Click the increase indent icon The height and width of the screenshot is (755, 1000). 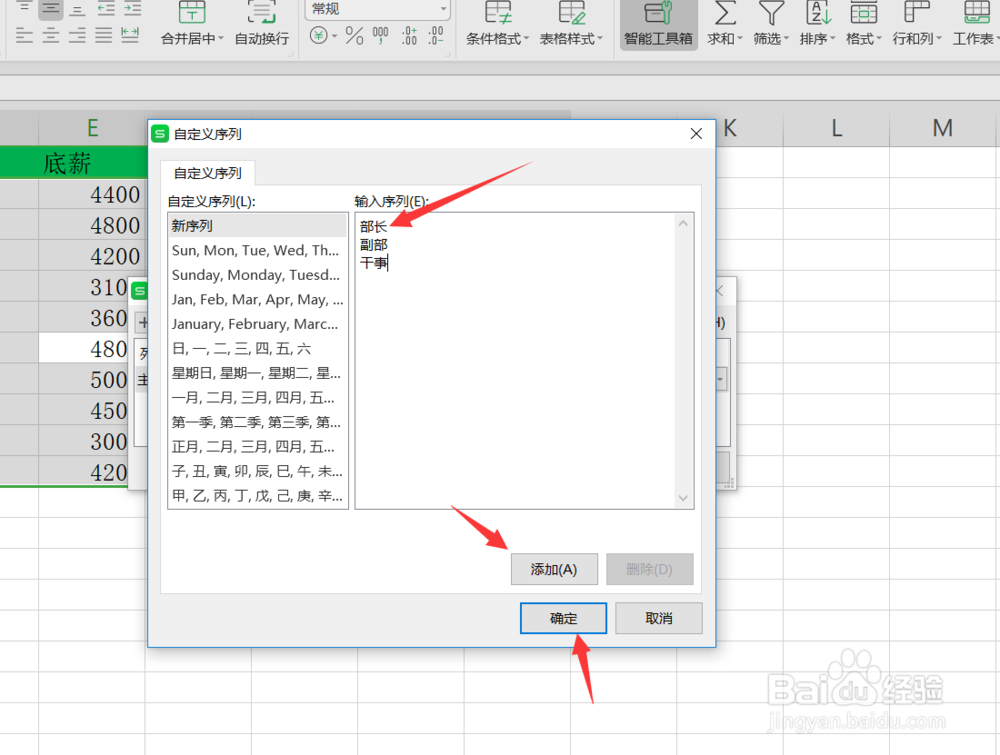click(x=133, y=9)
